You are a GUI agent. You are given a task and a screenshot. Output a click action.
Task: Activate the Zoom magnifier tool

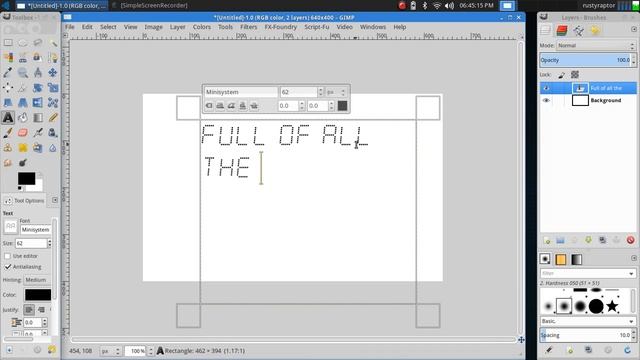click(x=23, y=73)
